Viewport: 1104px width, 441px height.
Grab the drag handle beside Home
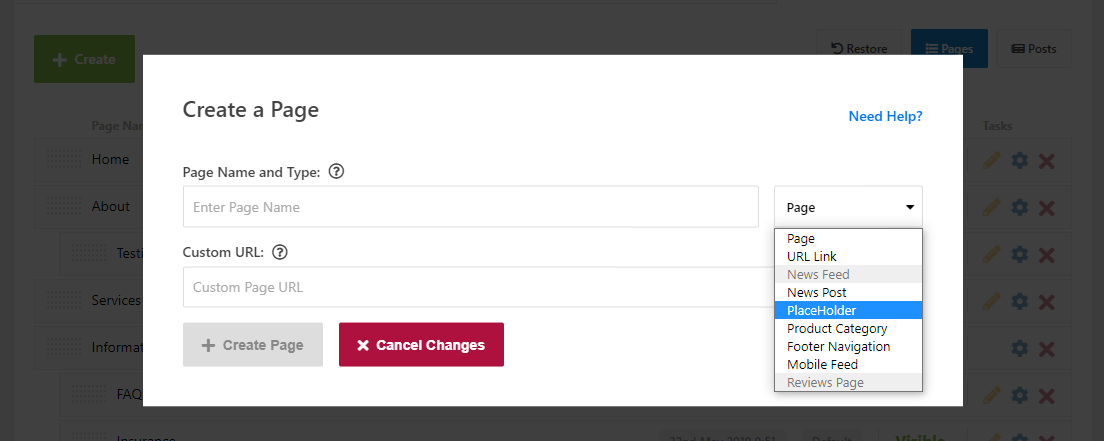pos(63,159)
